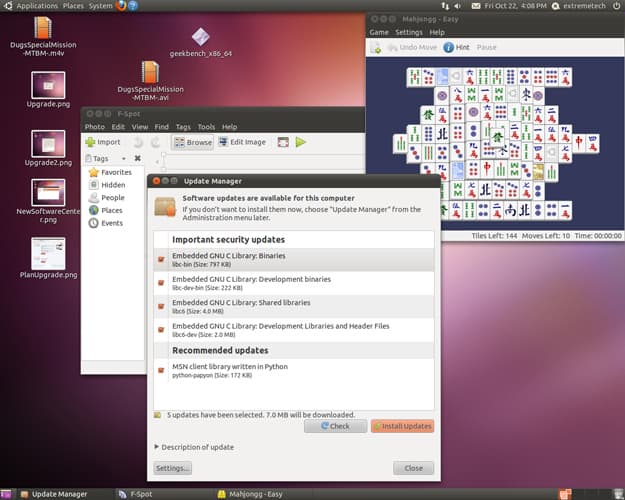Uncheck MSN client library python-papyon checkbox
625x500 pixels.
point(161,370)
